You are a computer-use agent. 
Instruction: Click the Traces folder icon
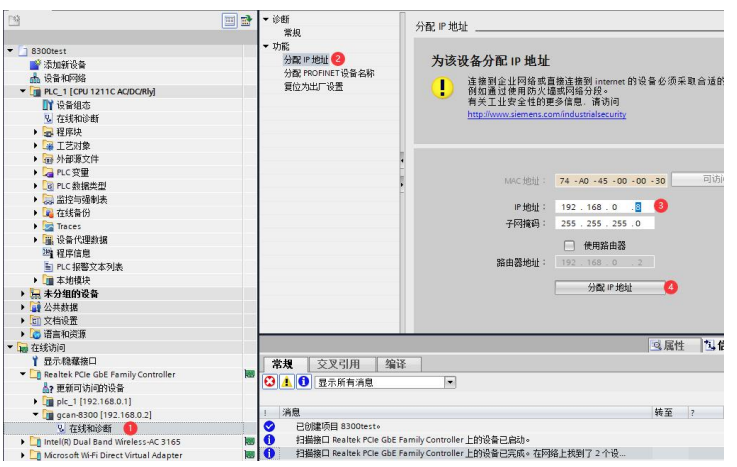point(48,226)
